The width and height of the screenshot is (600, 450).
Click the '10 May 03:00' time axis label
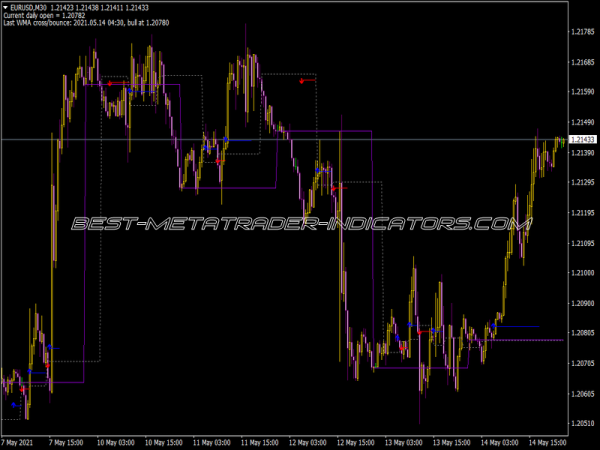point(119,441)
